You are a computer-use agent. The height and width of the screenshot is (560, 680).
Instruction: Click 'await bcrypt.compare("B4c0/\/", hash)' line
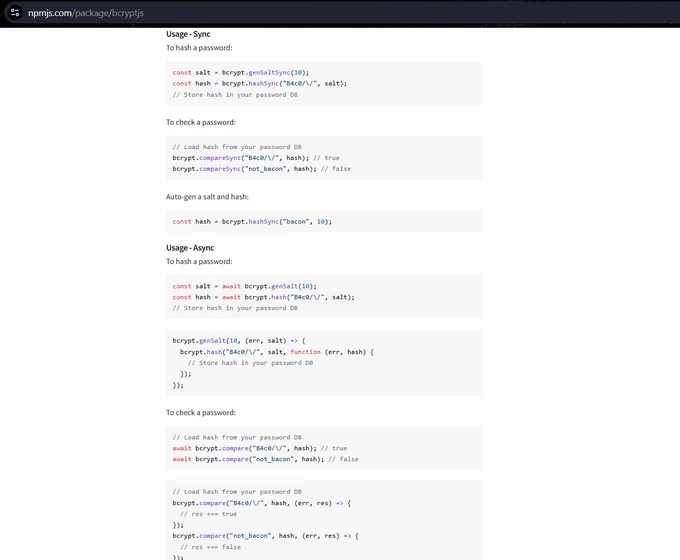(x=260, y=448)
